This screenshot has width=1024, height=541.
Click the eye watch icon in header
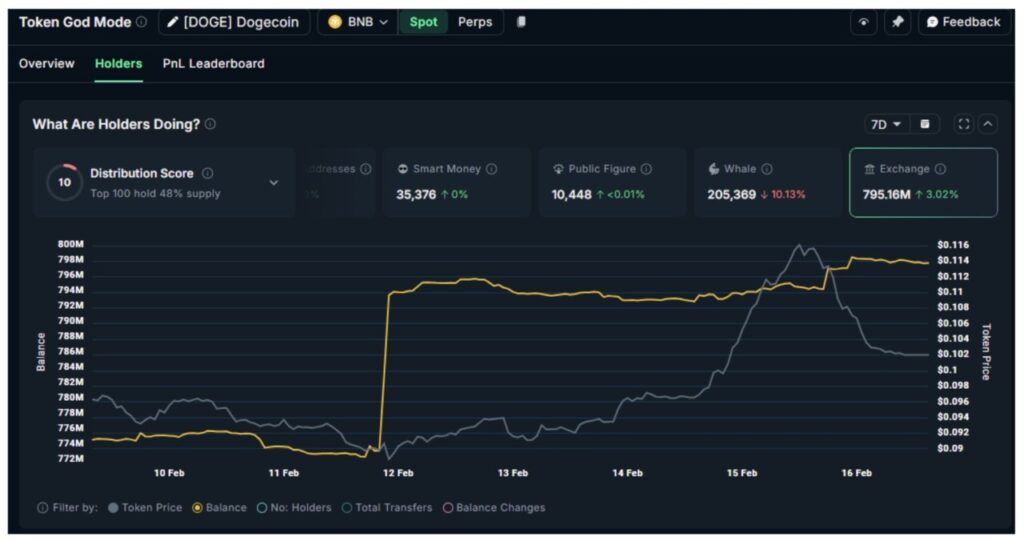863,22
